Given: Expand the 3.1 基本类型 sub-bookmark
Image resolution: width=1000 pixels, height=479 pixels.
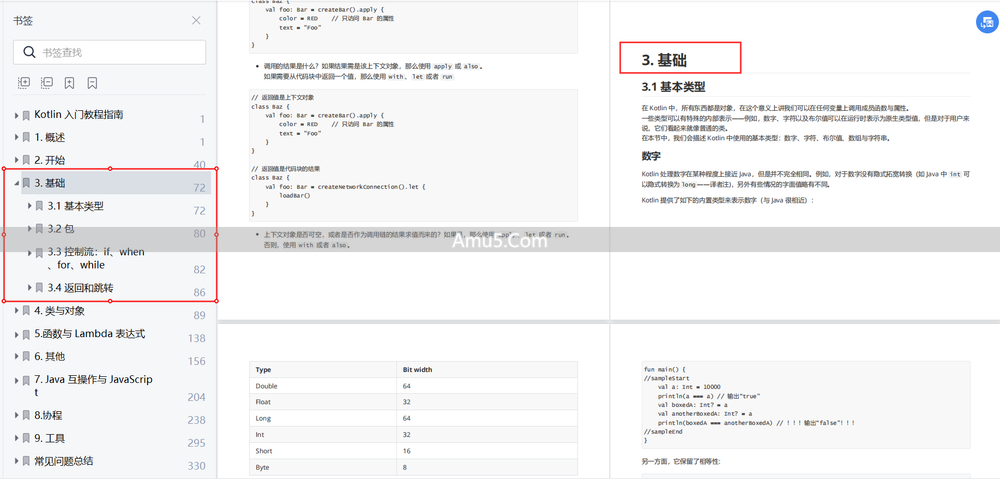Looking at the screenshot, I should click(30, 206).
